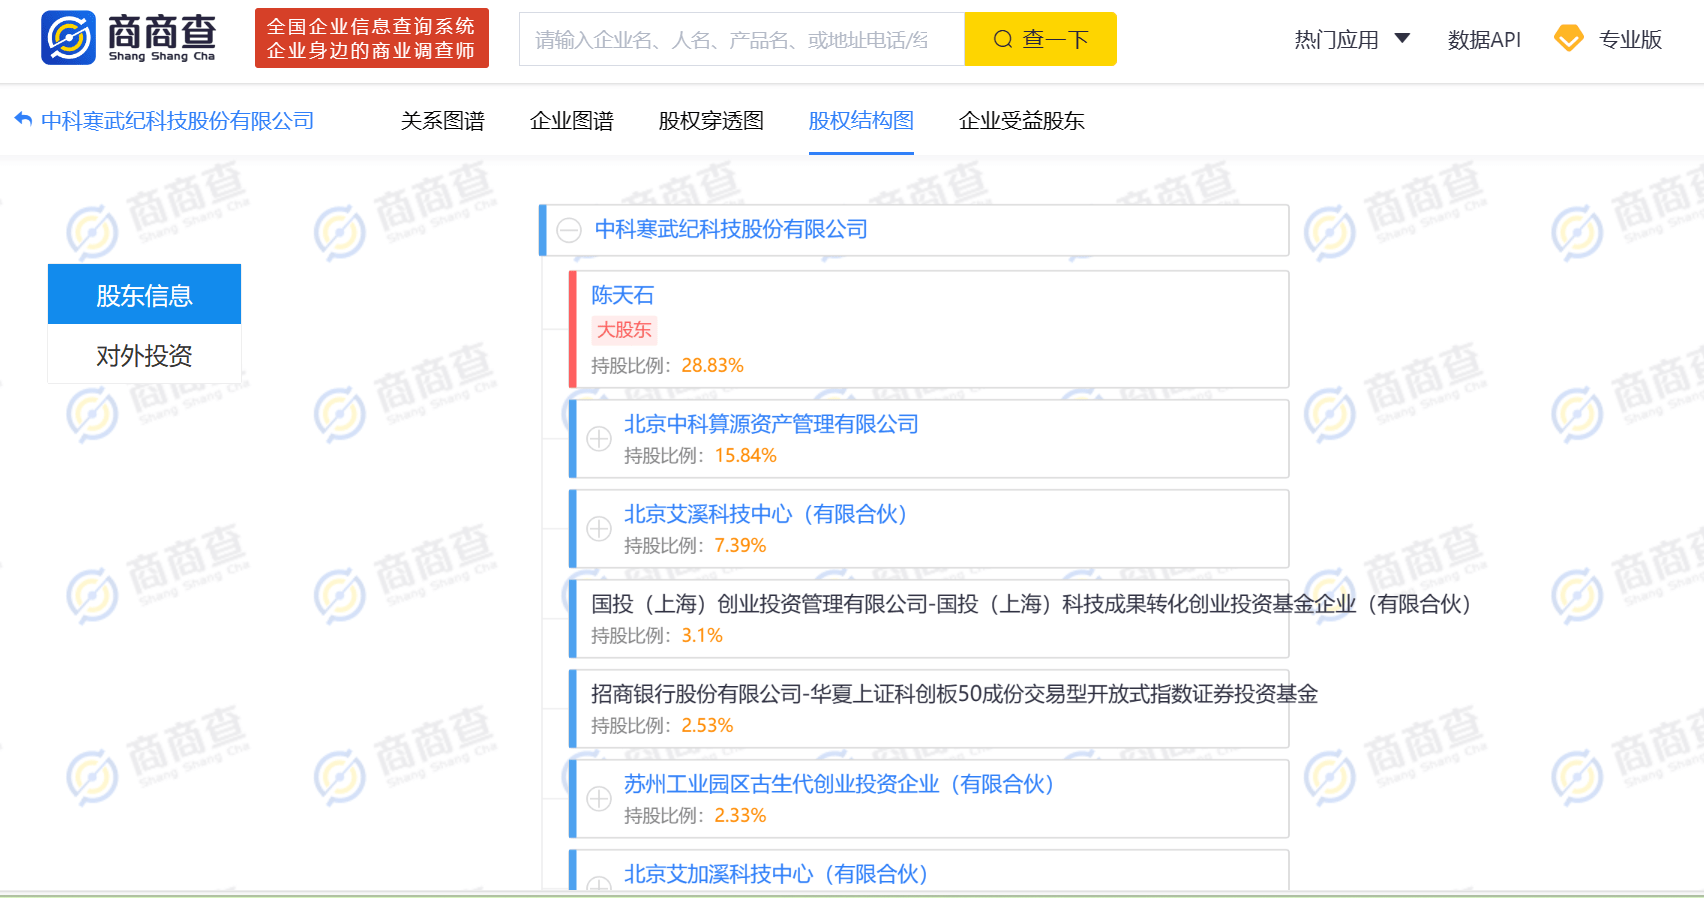Click the red 全国企业信息查询系统 banner
The width and height of the screenshot is (1704, 898).
tap(372, 38)
